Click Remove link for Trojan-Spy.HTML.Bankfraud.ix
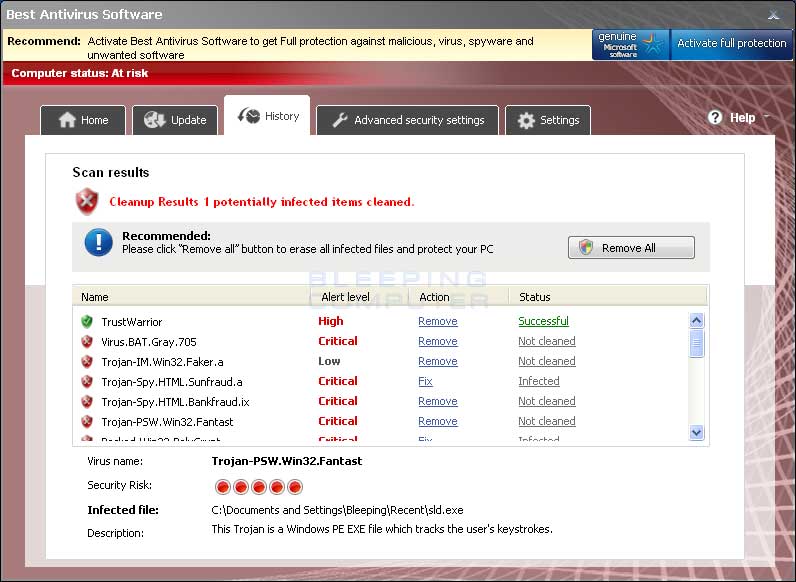The image size is (796, 582). pos(438,401)
